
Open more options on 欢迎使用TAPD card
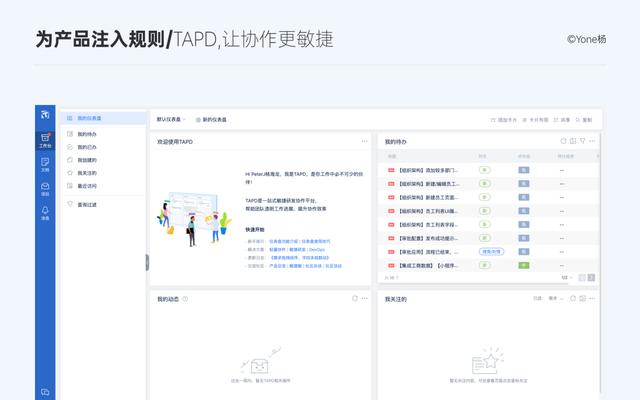point(364,141)
